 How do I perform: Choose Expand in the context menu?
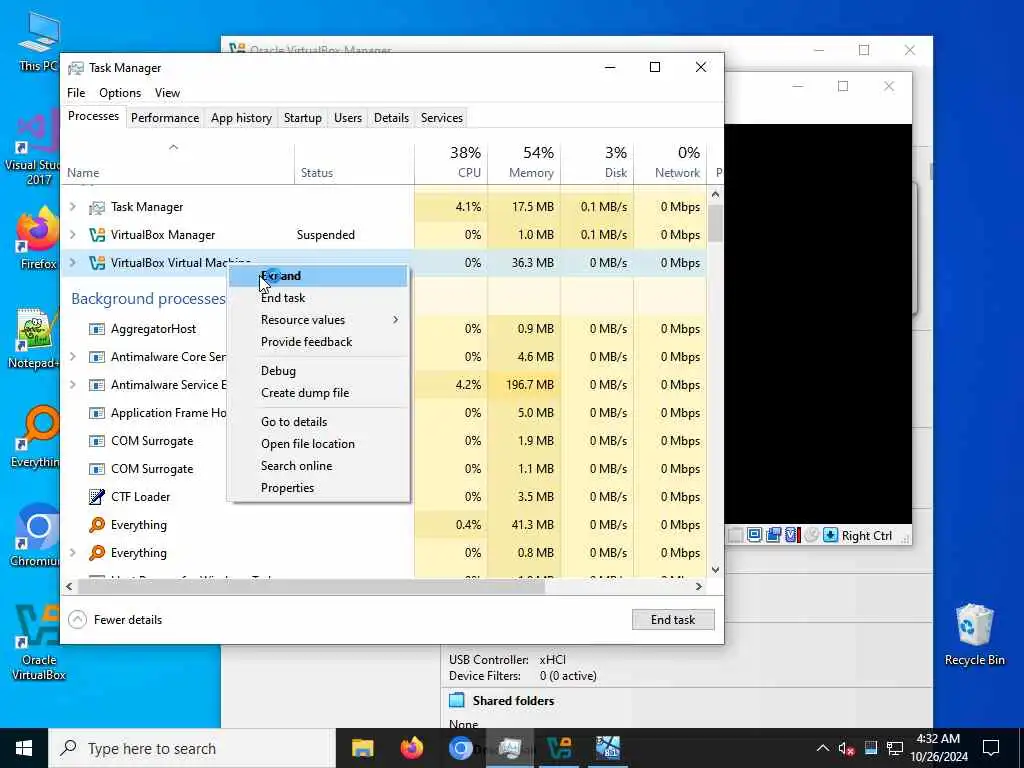point(318,276)
